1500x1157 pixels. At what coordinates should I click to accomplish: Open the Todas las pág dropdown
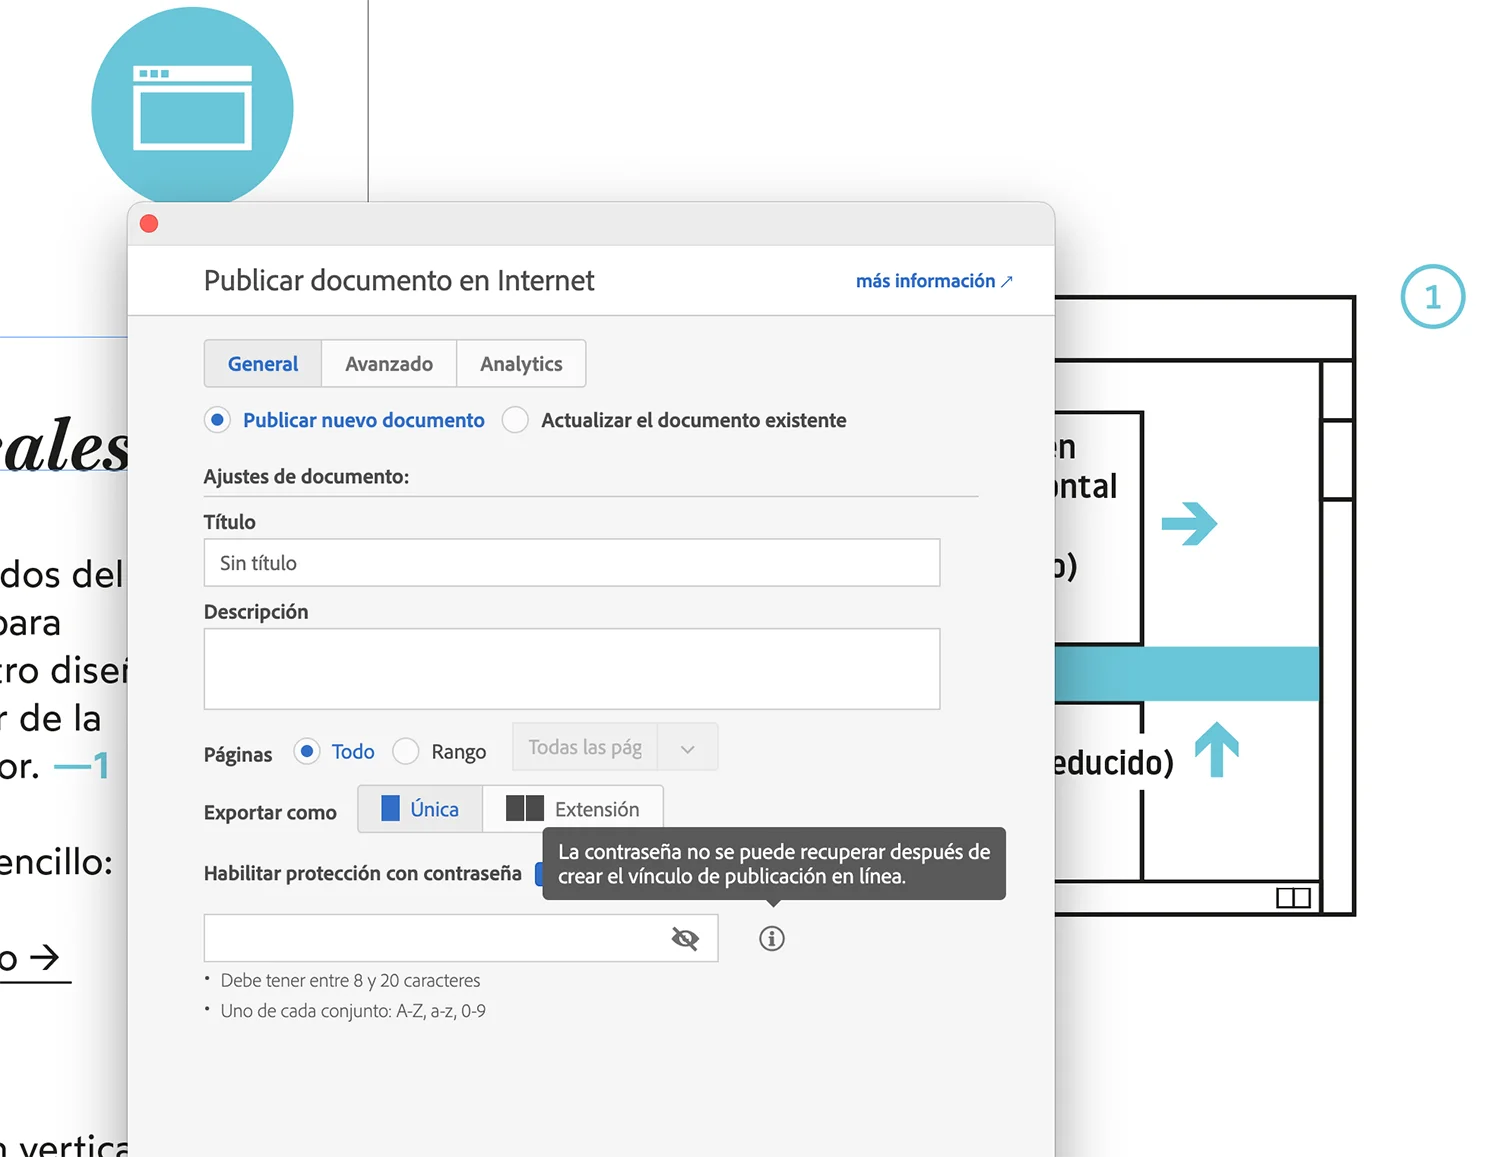coord(686,747)
